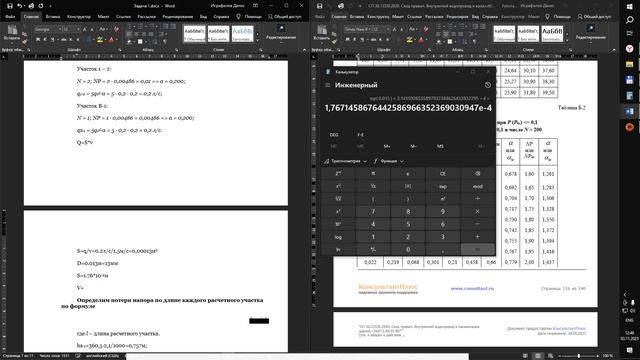The width and height of the screenshot is (640, 360).
Task: Click Общий доступ in left Word
Action: click(x=284, y=17)
